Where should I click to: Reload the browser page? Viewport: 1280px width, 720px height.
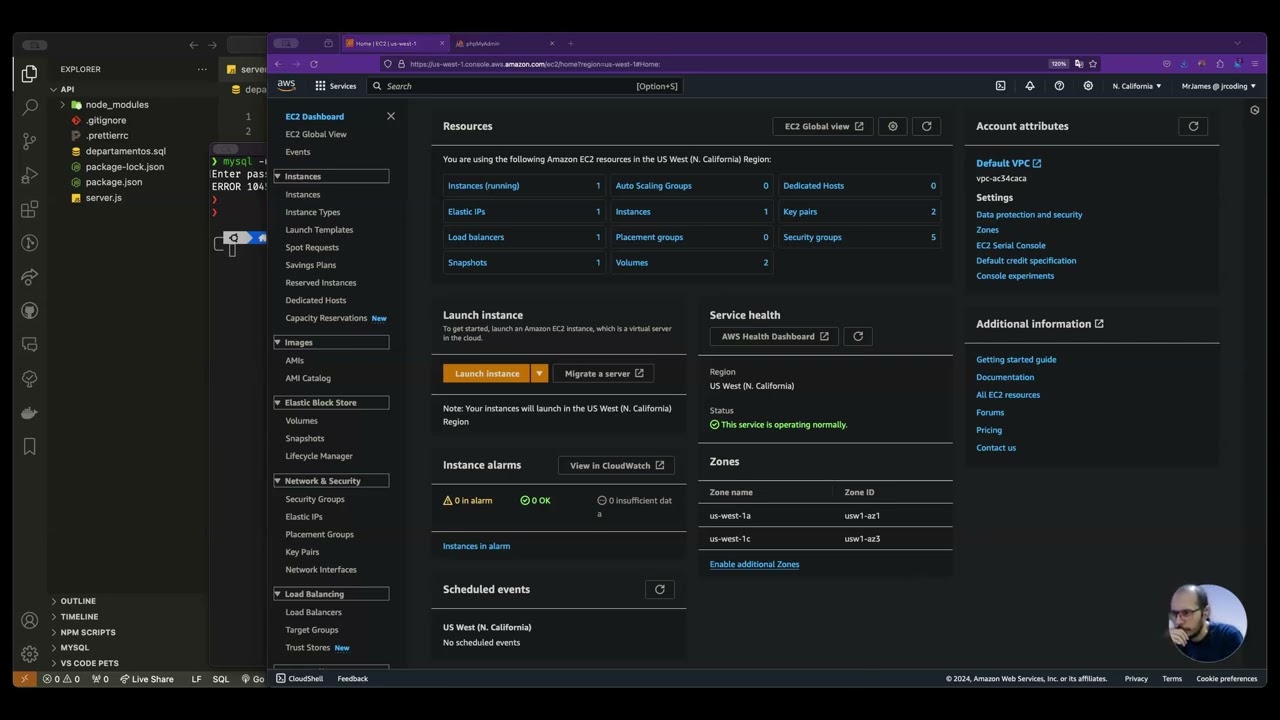[x=314, y=64]
